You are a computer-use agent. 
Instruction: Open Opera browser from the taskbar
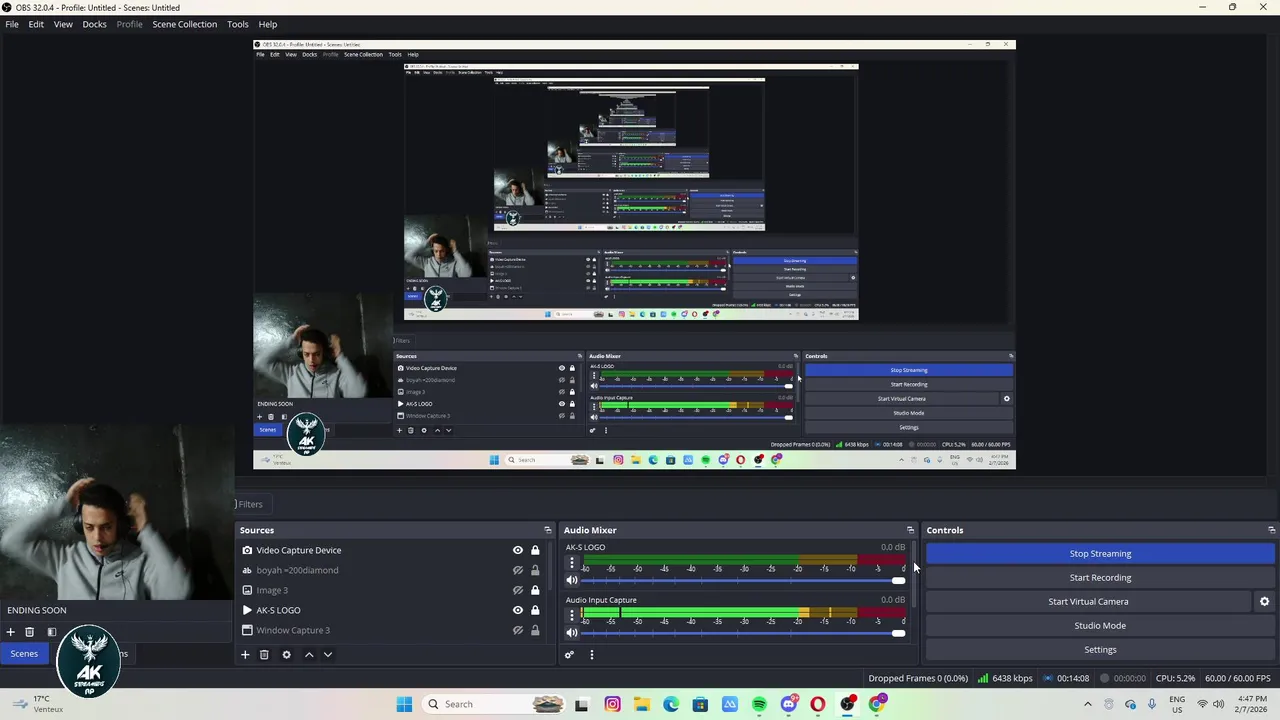818,704
